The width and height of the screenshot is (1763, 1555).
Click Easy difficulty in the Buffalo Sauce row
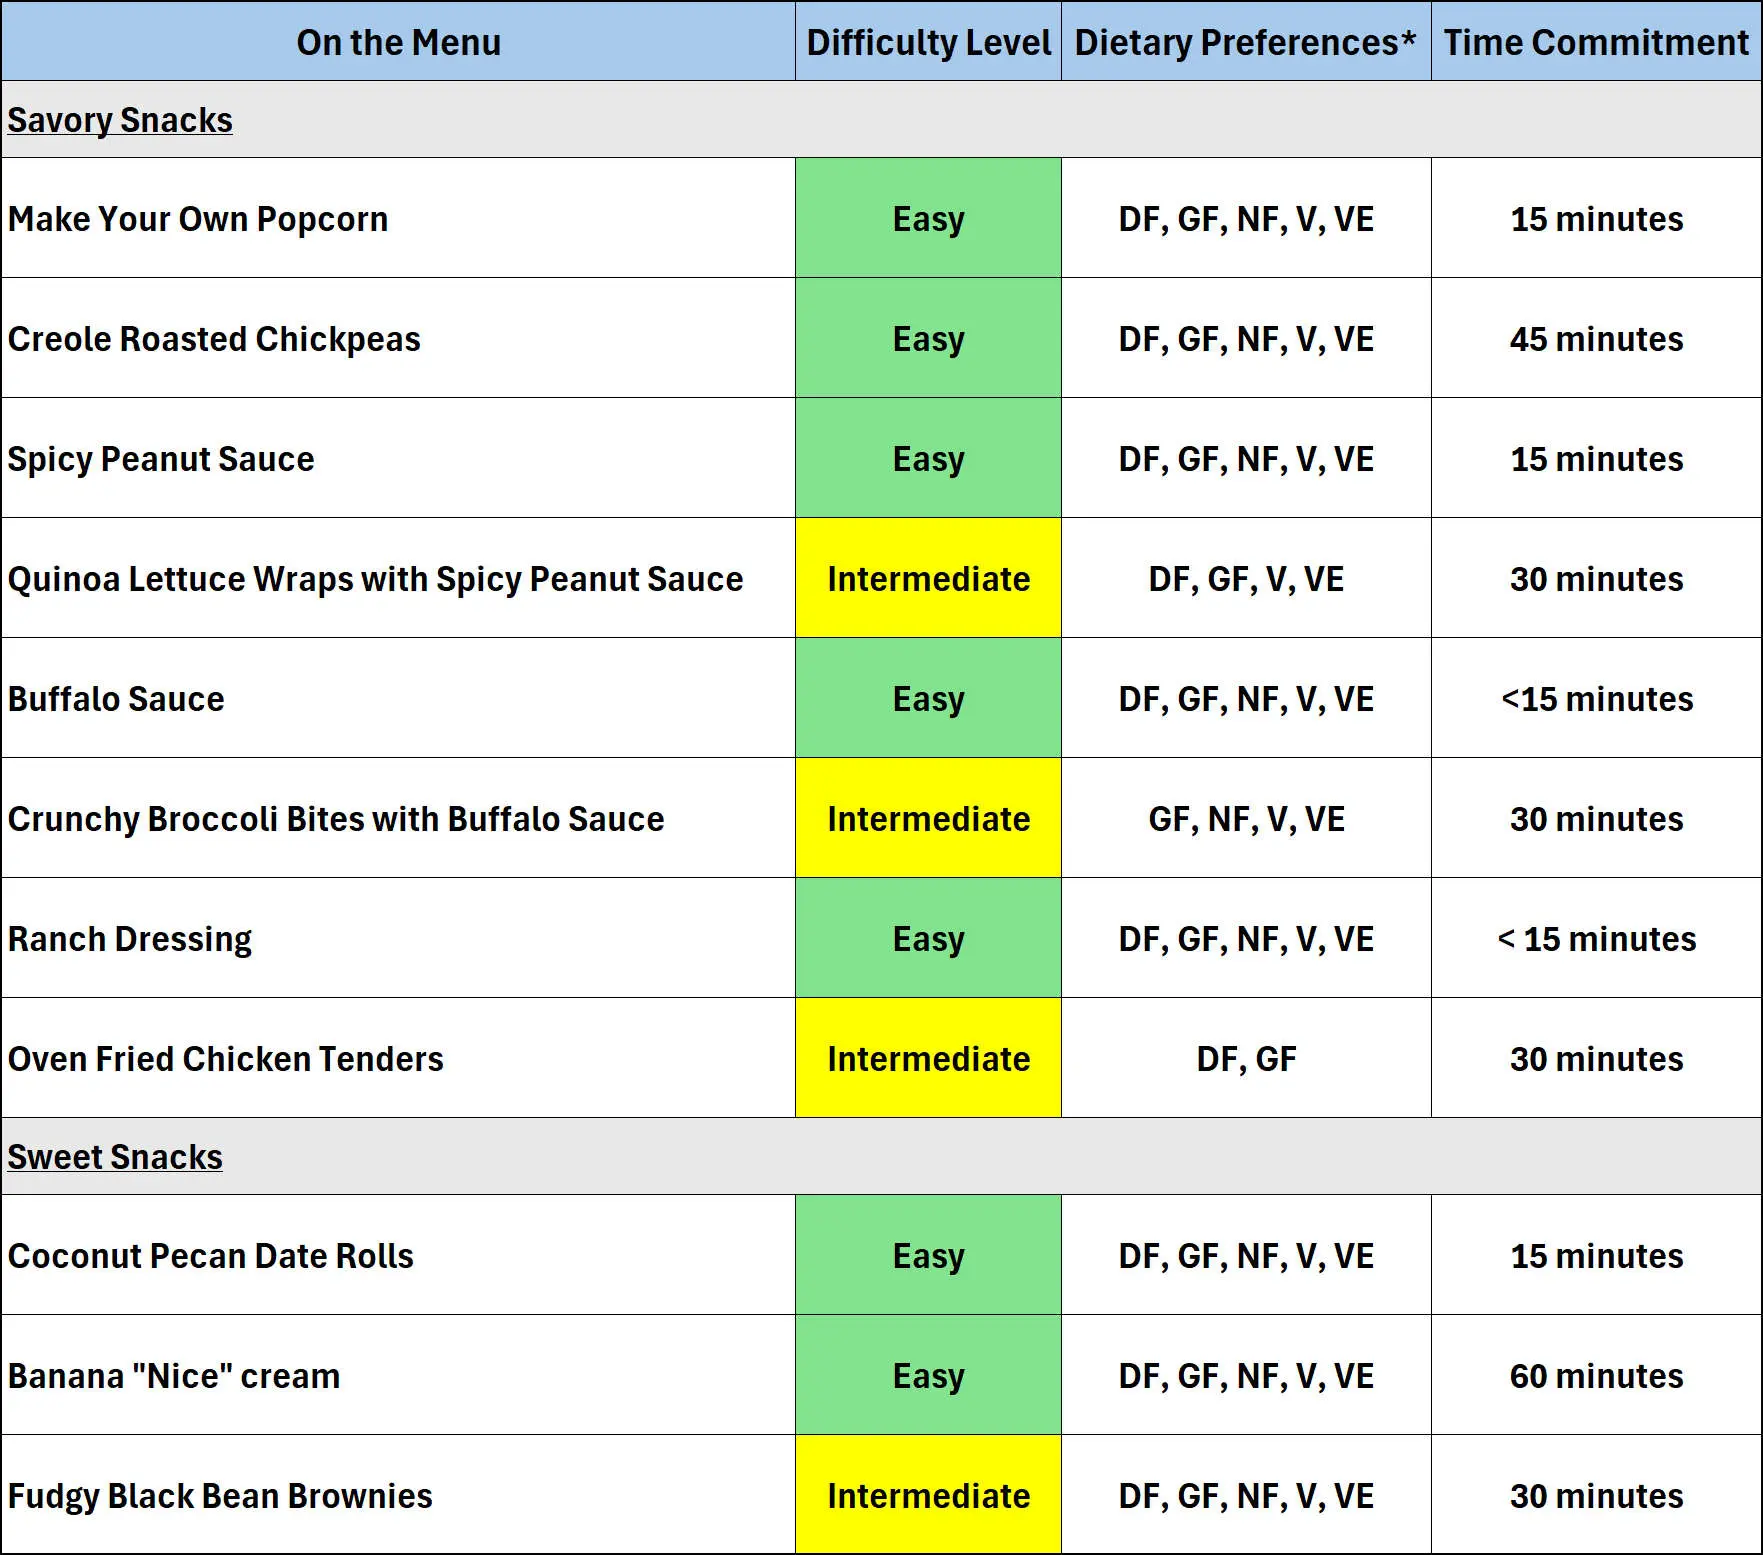click(928, 698)
